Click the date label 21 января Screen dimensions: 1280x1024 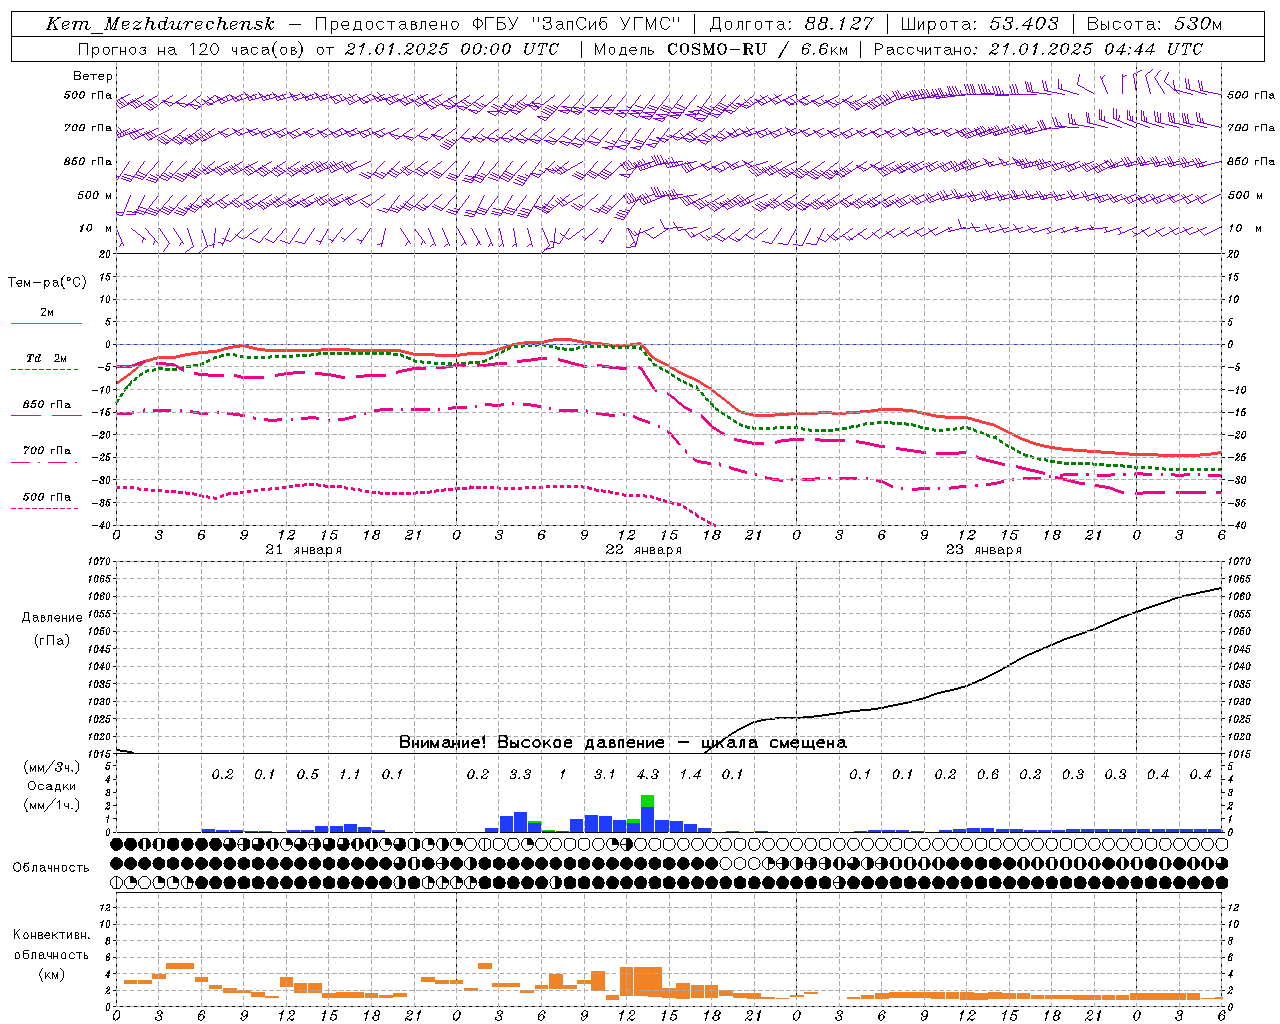point(304,550)
